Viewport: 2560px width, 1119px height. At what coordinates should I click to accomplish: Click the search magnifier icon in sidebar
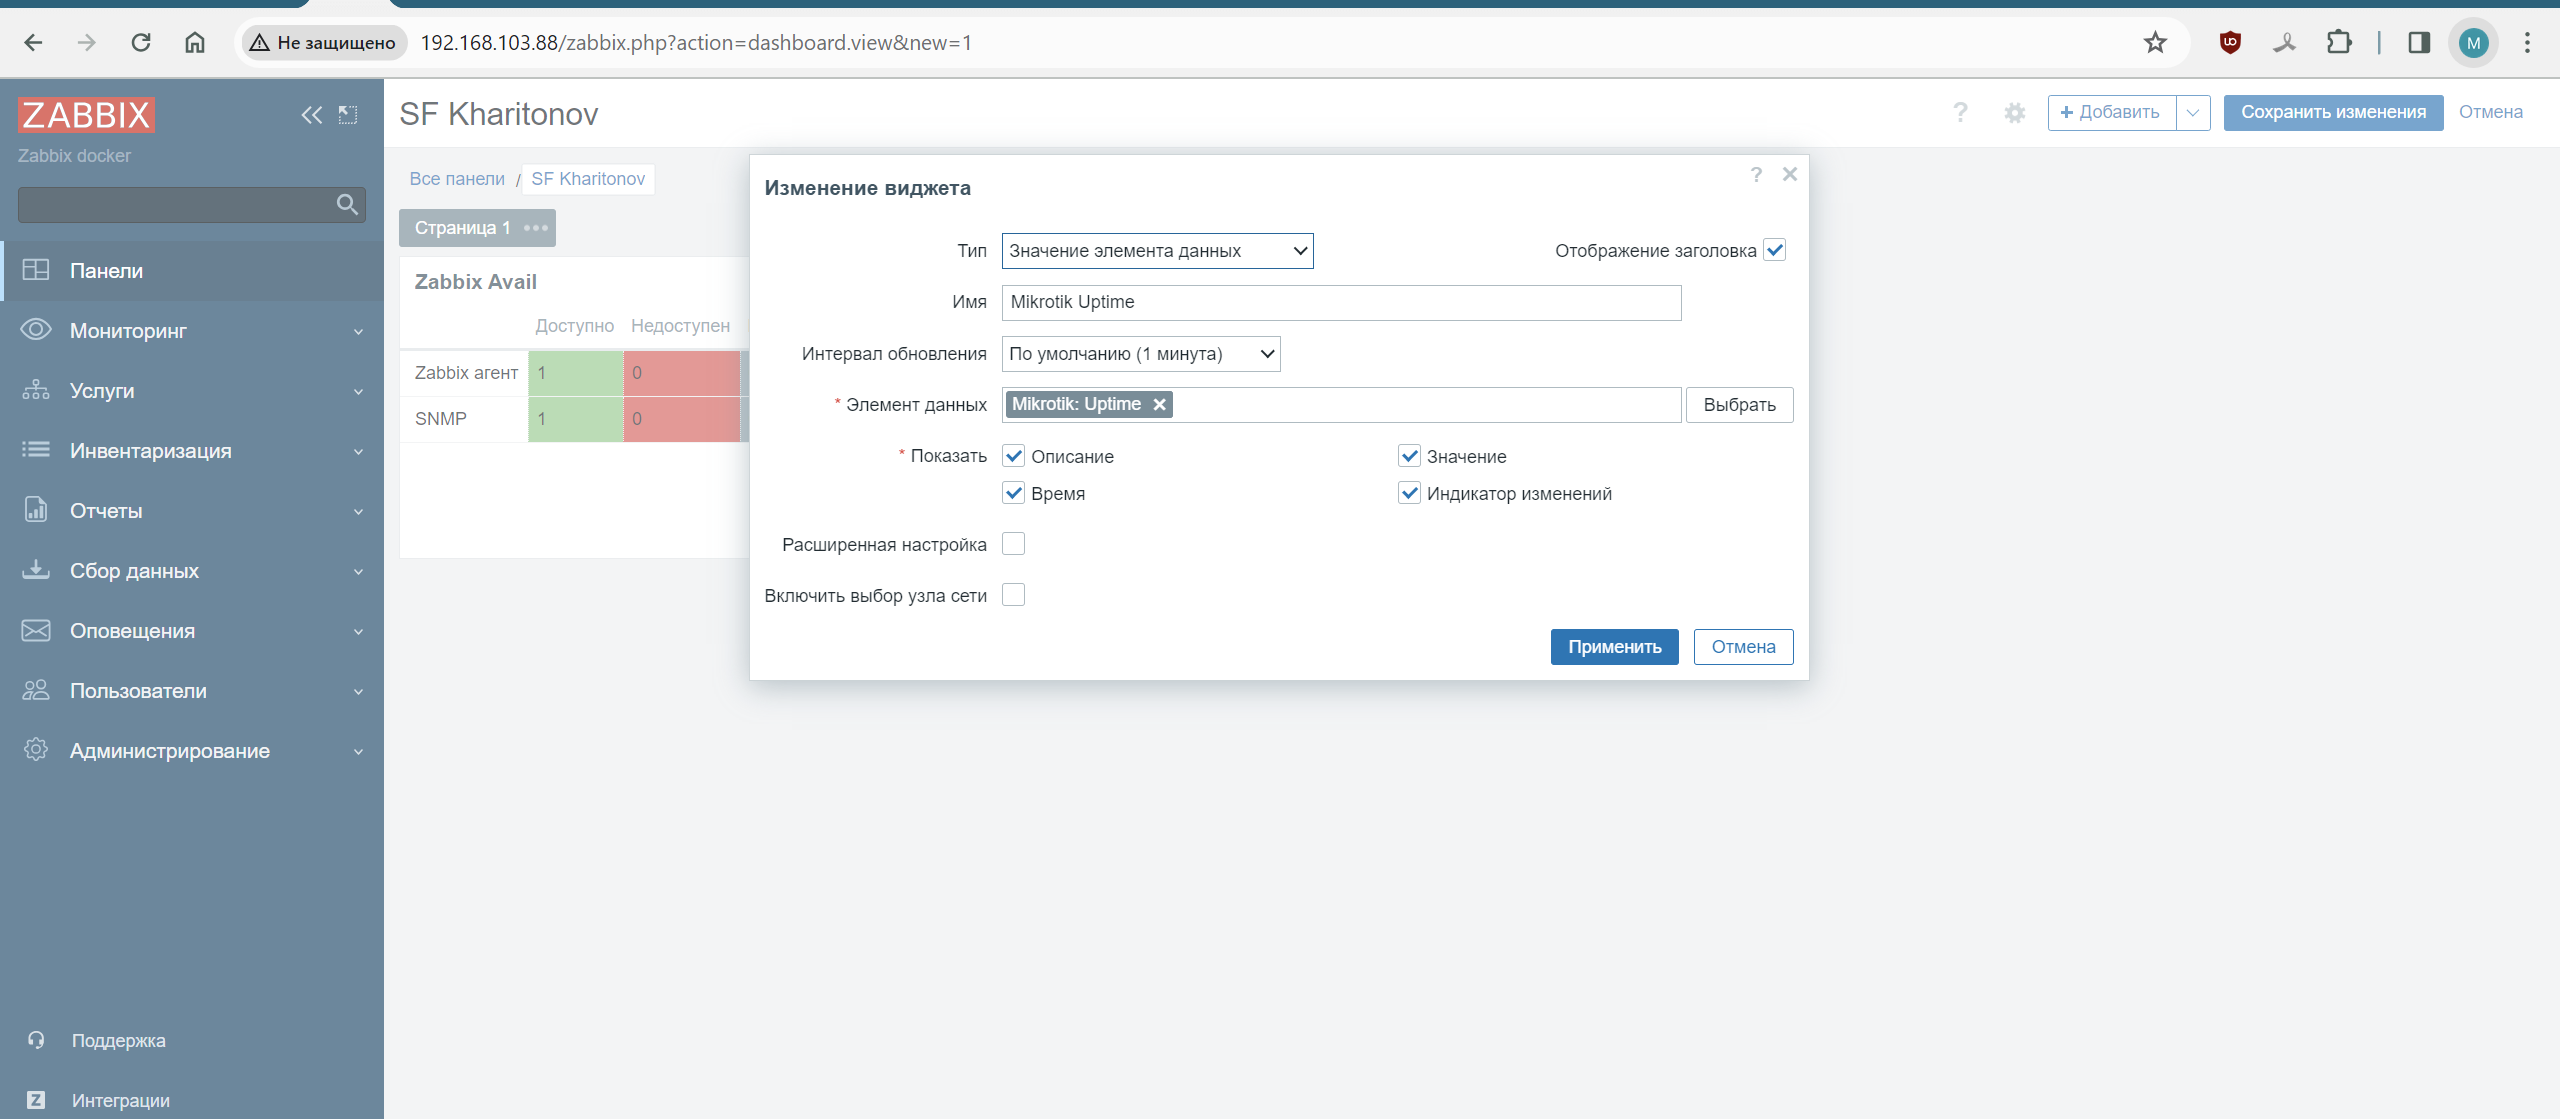[x=347, y=205]
